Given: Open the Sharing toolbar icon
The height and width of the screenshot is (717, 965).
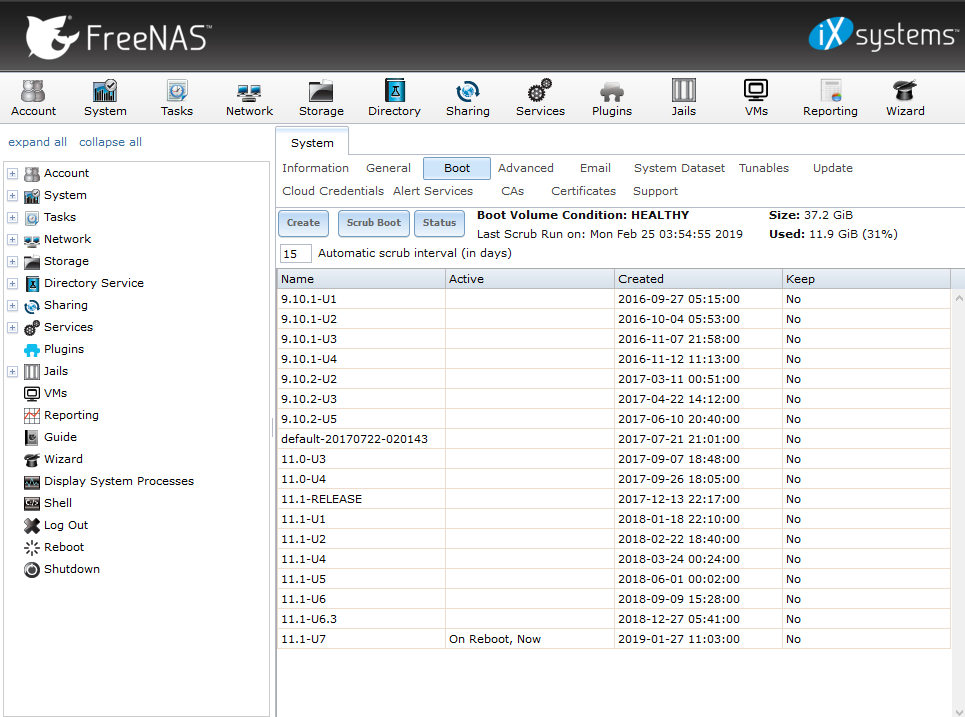Looking at the screenshot, I should click(x=468, y=98).
